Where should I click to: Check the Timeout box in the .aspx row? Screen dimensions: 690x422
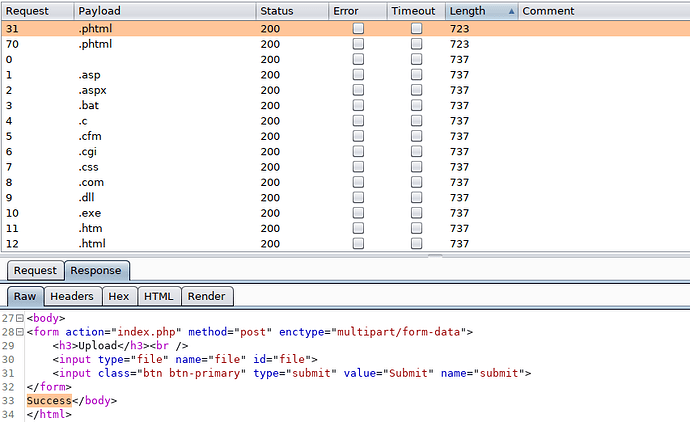[416, 90]
